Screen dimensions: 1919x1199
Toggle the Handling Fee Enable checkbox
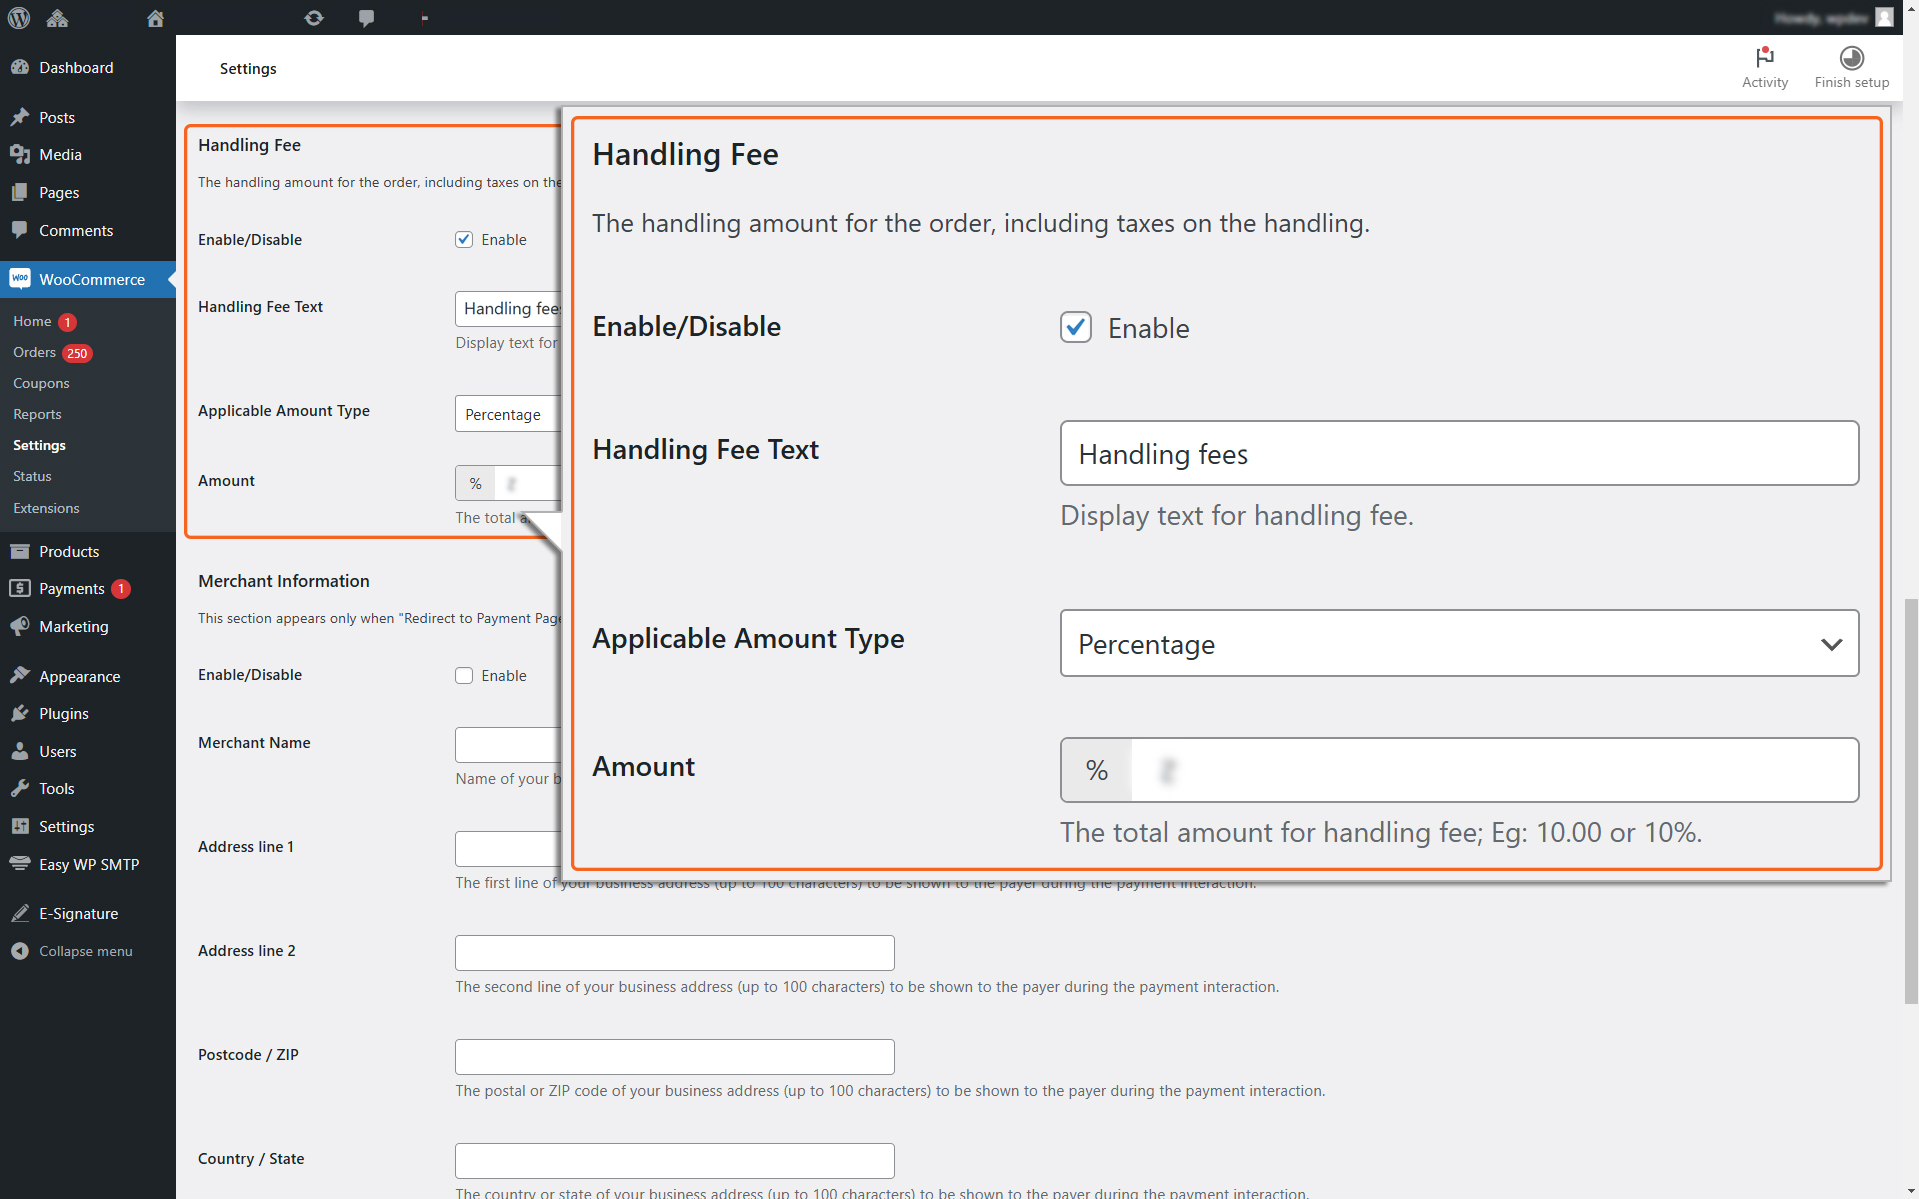(464, 239)
